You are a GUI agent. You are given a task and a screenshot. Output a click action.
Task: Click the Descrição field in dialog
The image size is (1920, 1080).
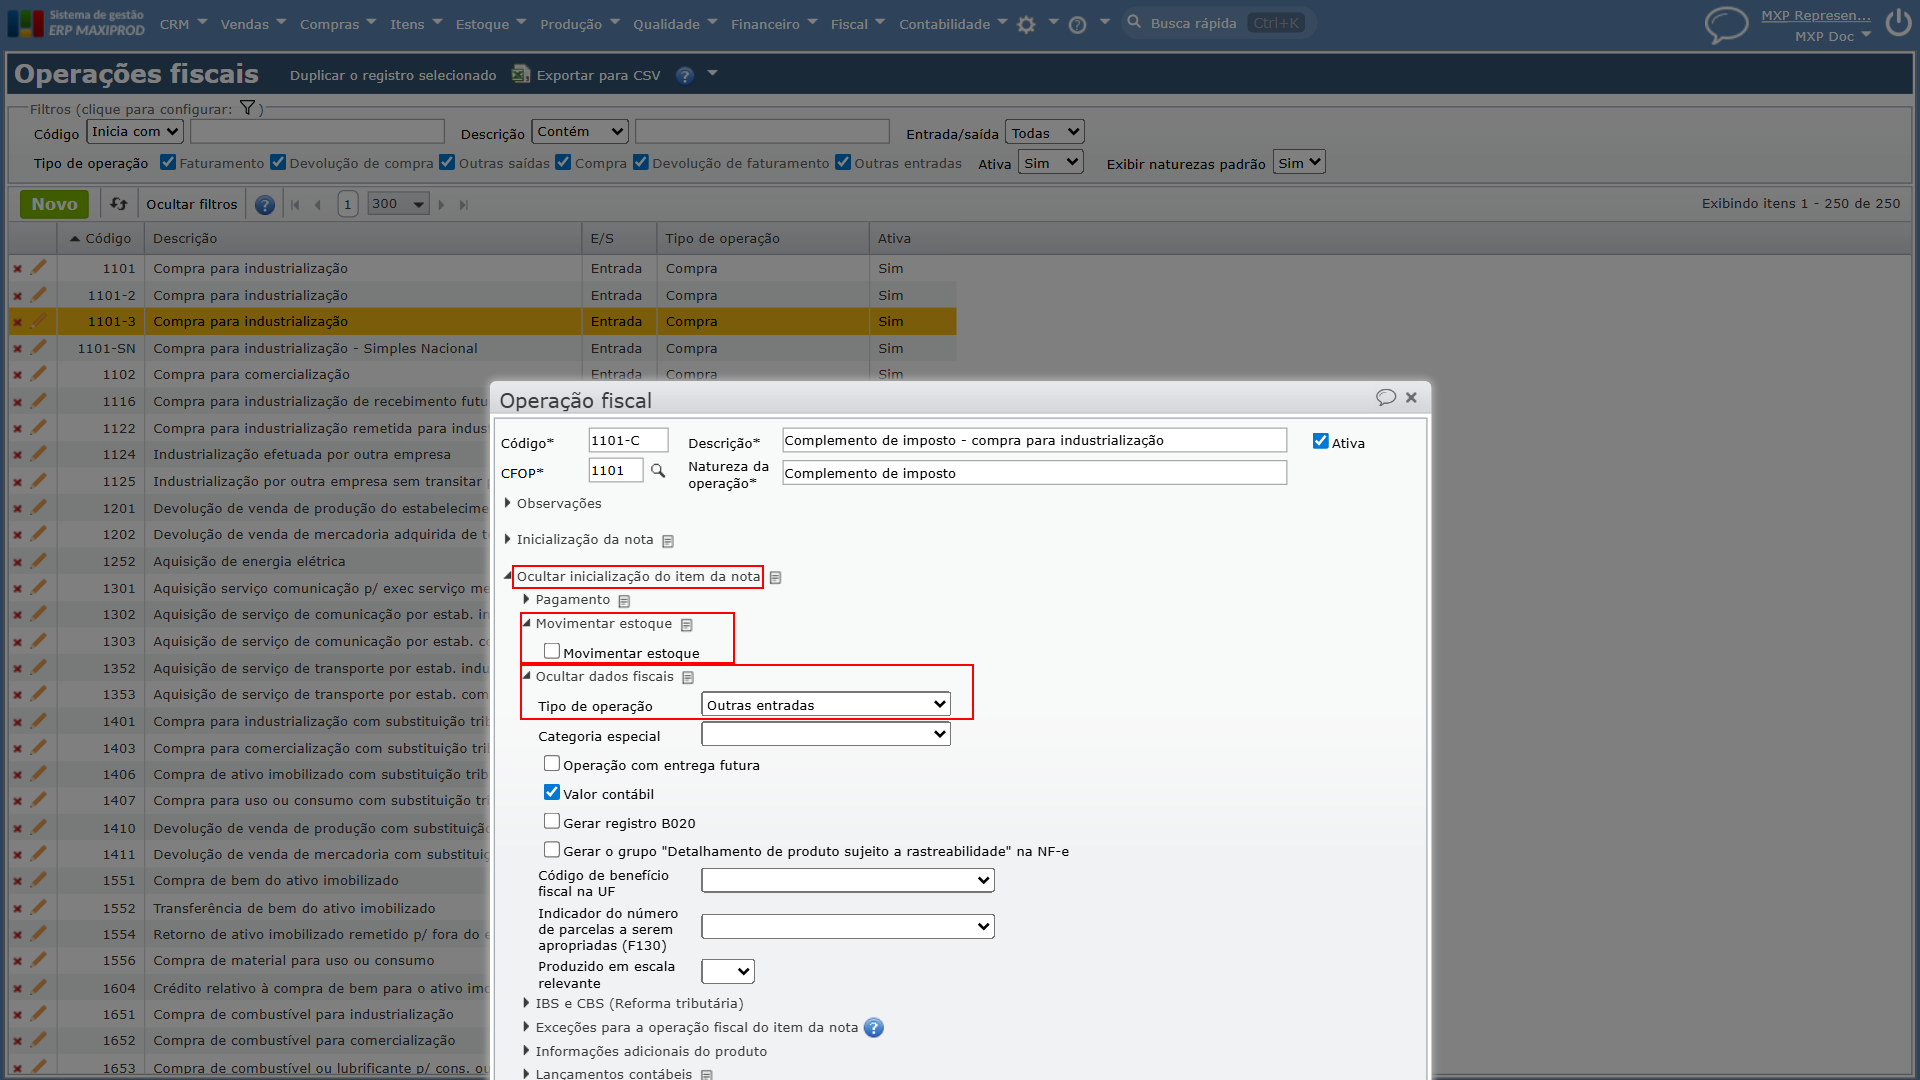pos(1034,440)
